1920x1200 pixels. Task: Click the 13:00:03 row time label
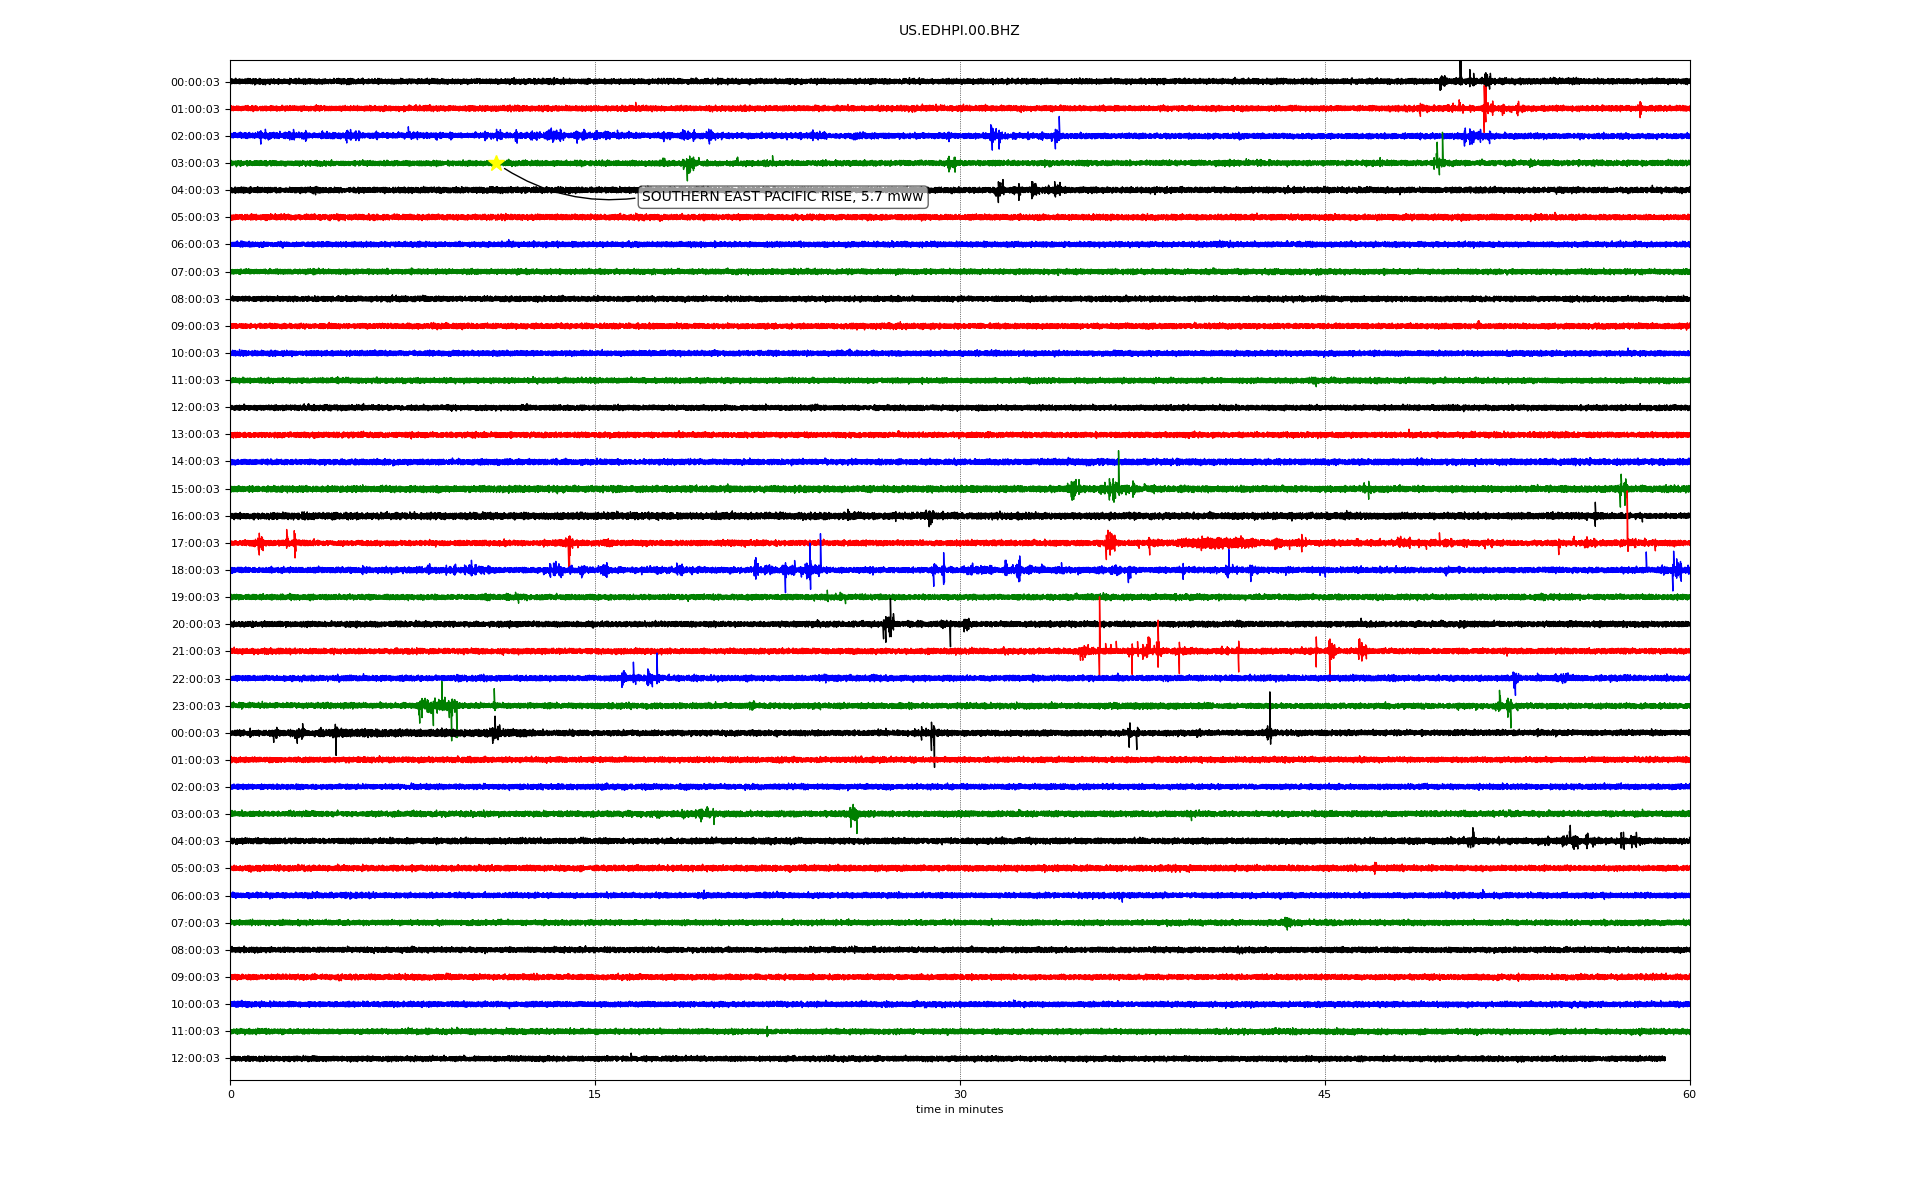(195, 435)
